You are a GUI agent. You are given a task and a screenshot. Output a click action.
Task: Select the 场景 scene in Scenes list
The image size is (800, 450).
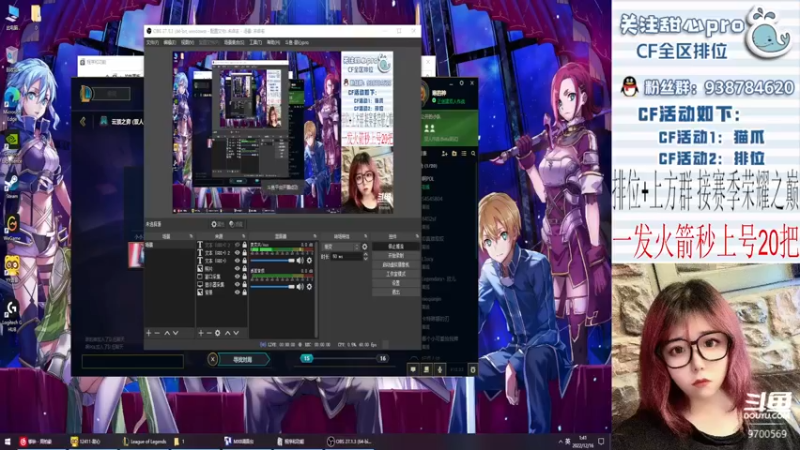(169, 245)
